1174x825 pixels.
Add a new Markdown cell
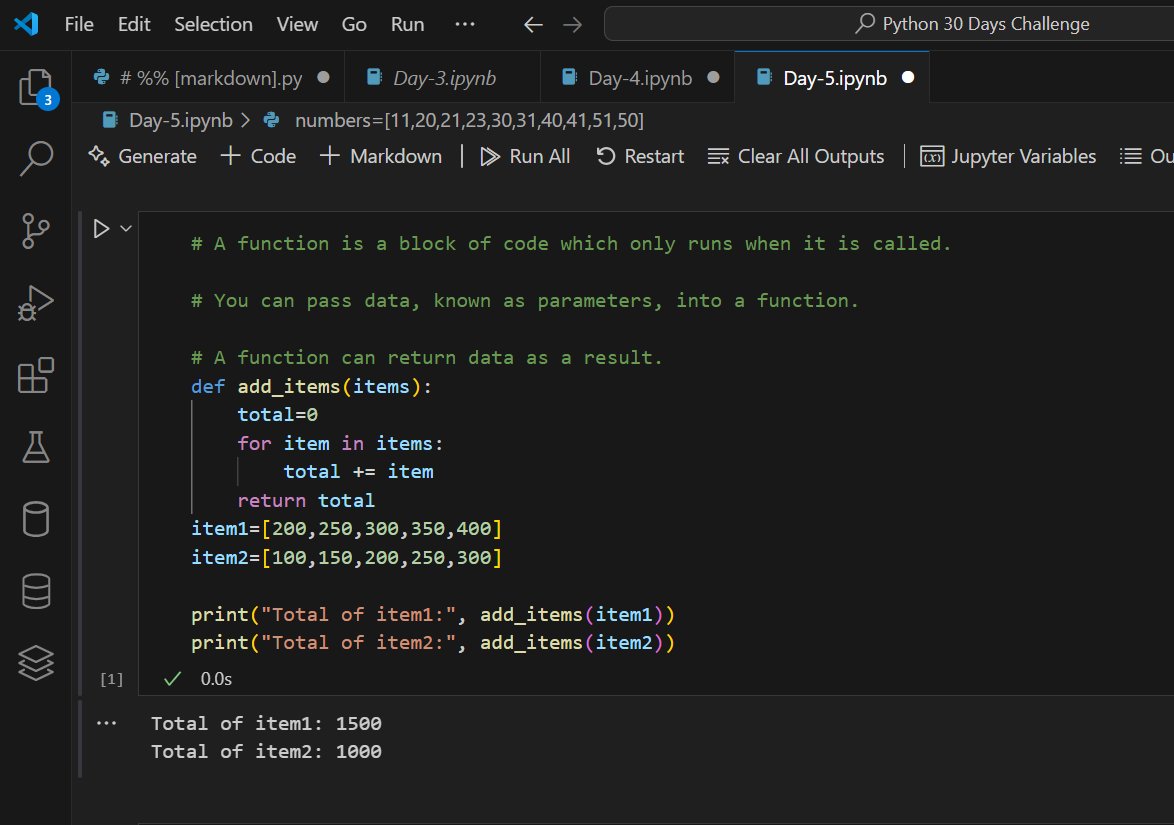381,156
